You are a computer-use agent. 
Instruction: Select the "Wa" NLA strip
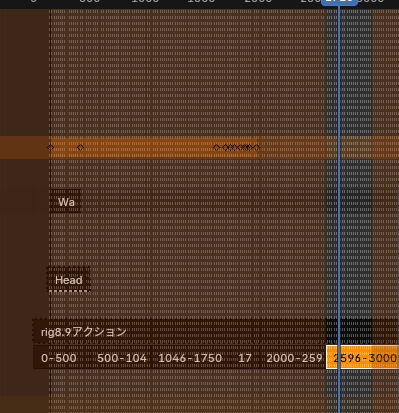coord(65,201)
